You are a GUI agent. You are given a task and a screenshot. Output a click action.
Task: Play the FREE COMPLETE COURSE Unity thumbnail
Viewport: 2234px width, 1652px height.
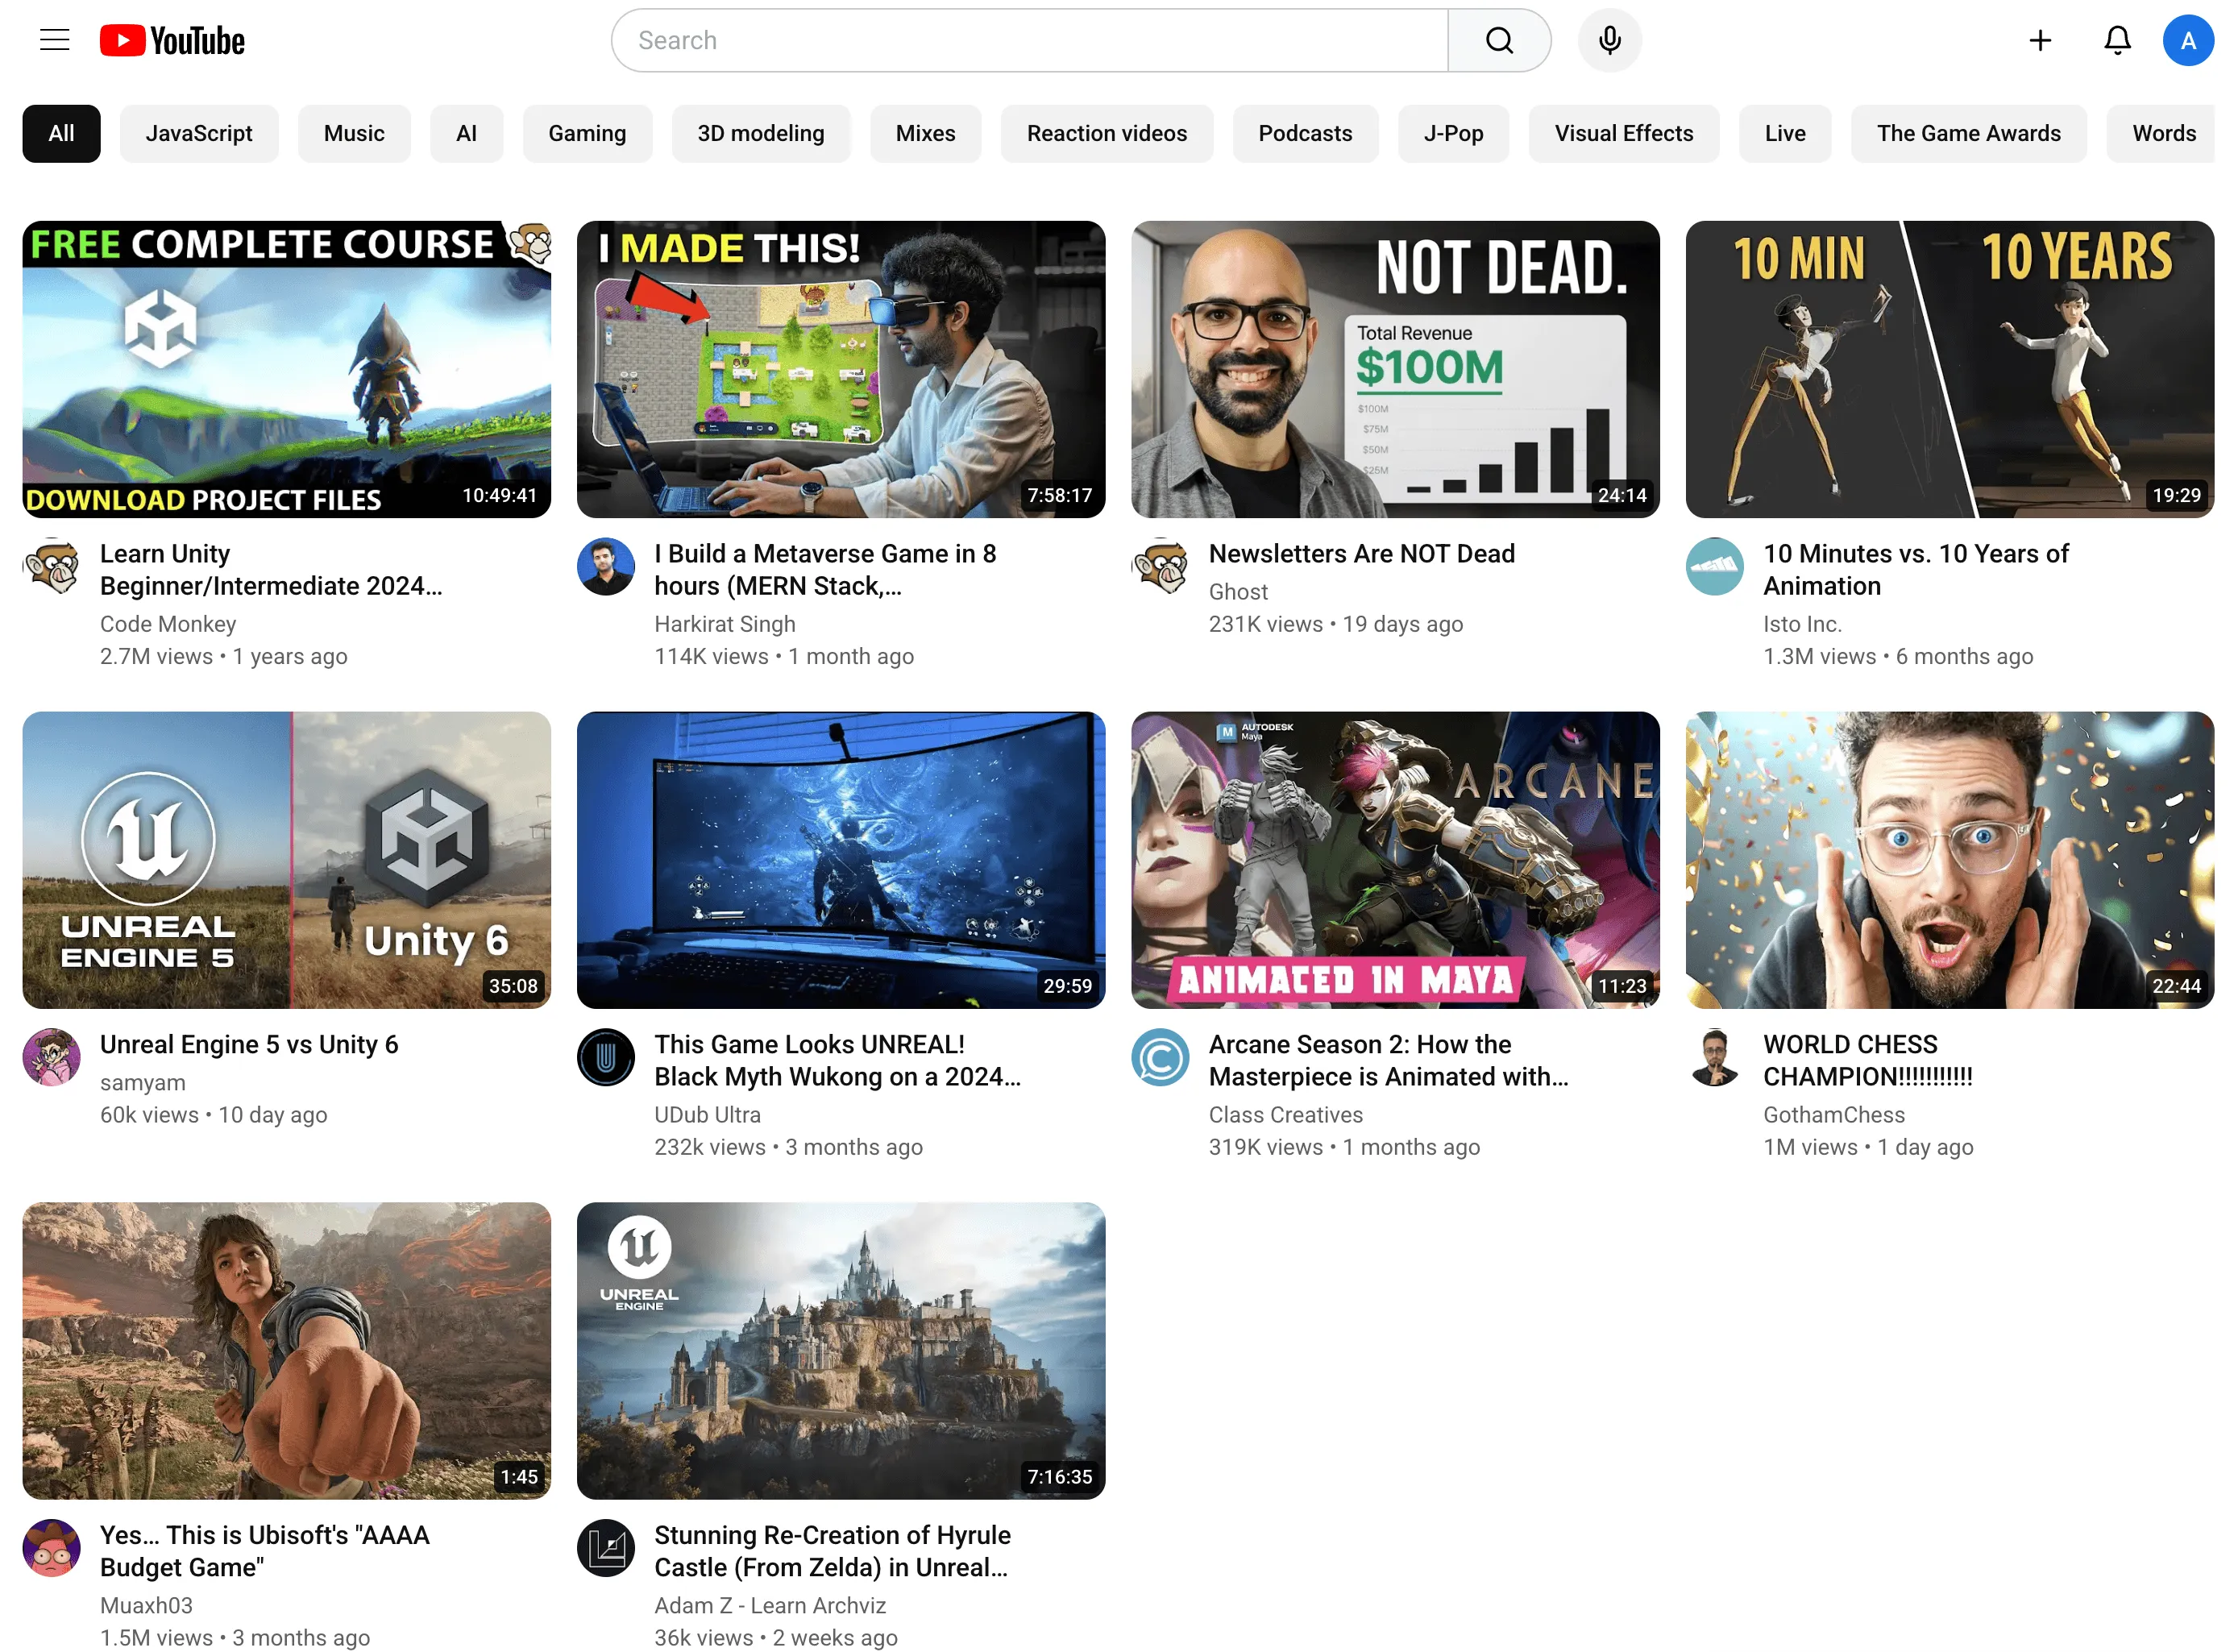286,369
